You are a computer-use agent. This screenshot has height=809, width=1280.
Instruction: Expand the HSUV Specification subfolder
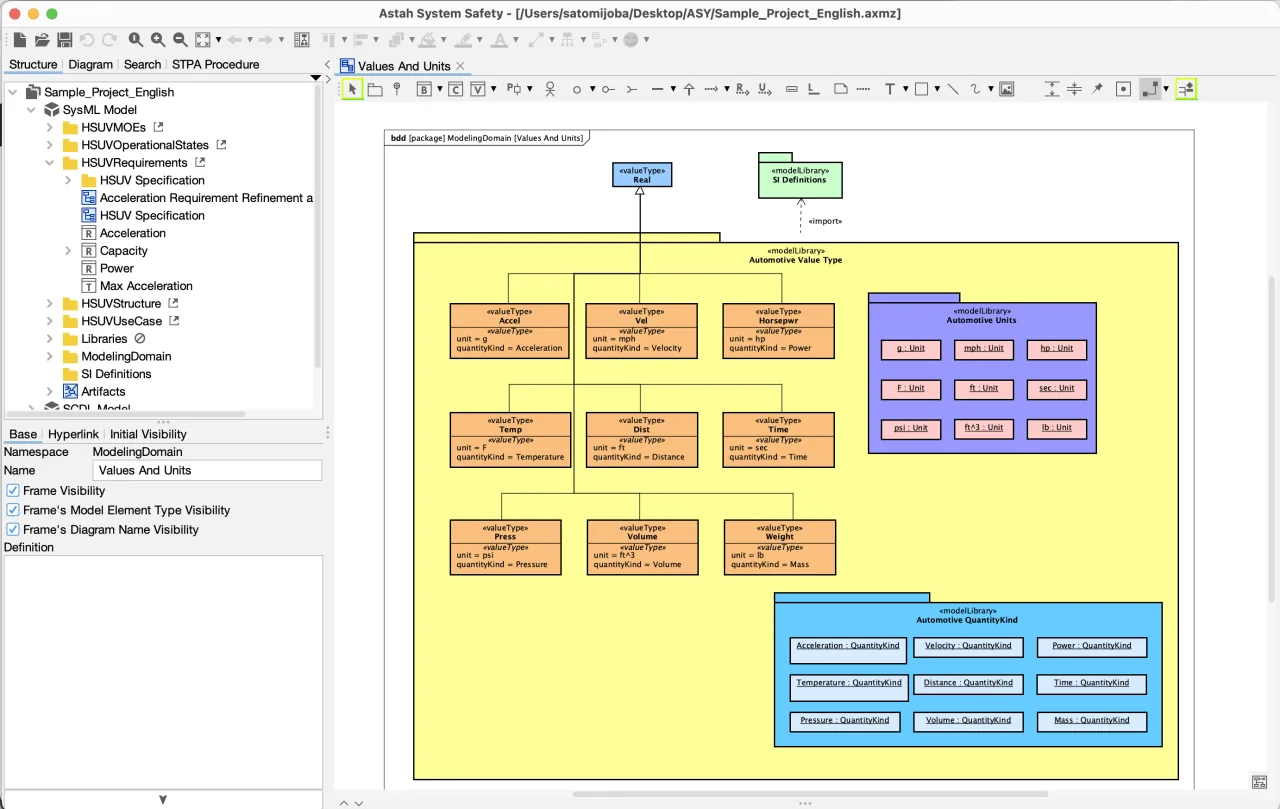(x=68, y=180)
